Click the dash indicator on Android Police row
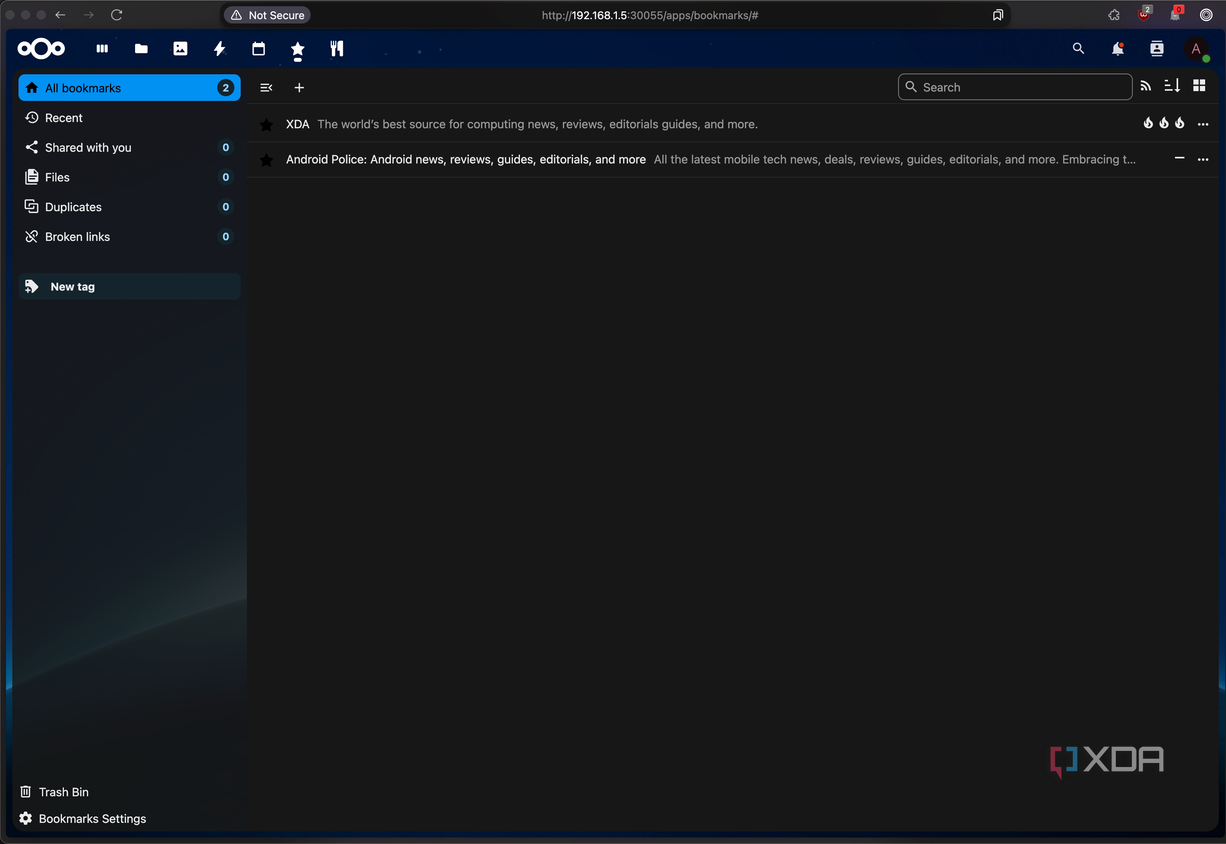The height and width of the screenshot is (844, 1226). coord(1179,158)
